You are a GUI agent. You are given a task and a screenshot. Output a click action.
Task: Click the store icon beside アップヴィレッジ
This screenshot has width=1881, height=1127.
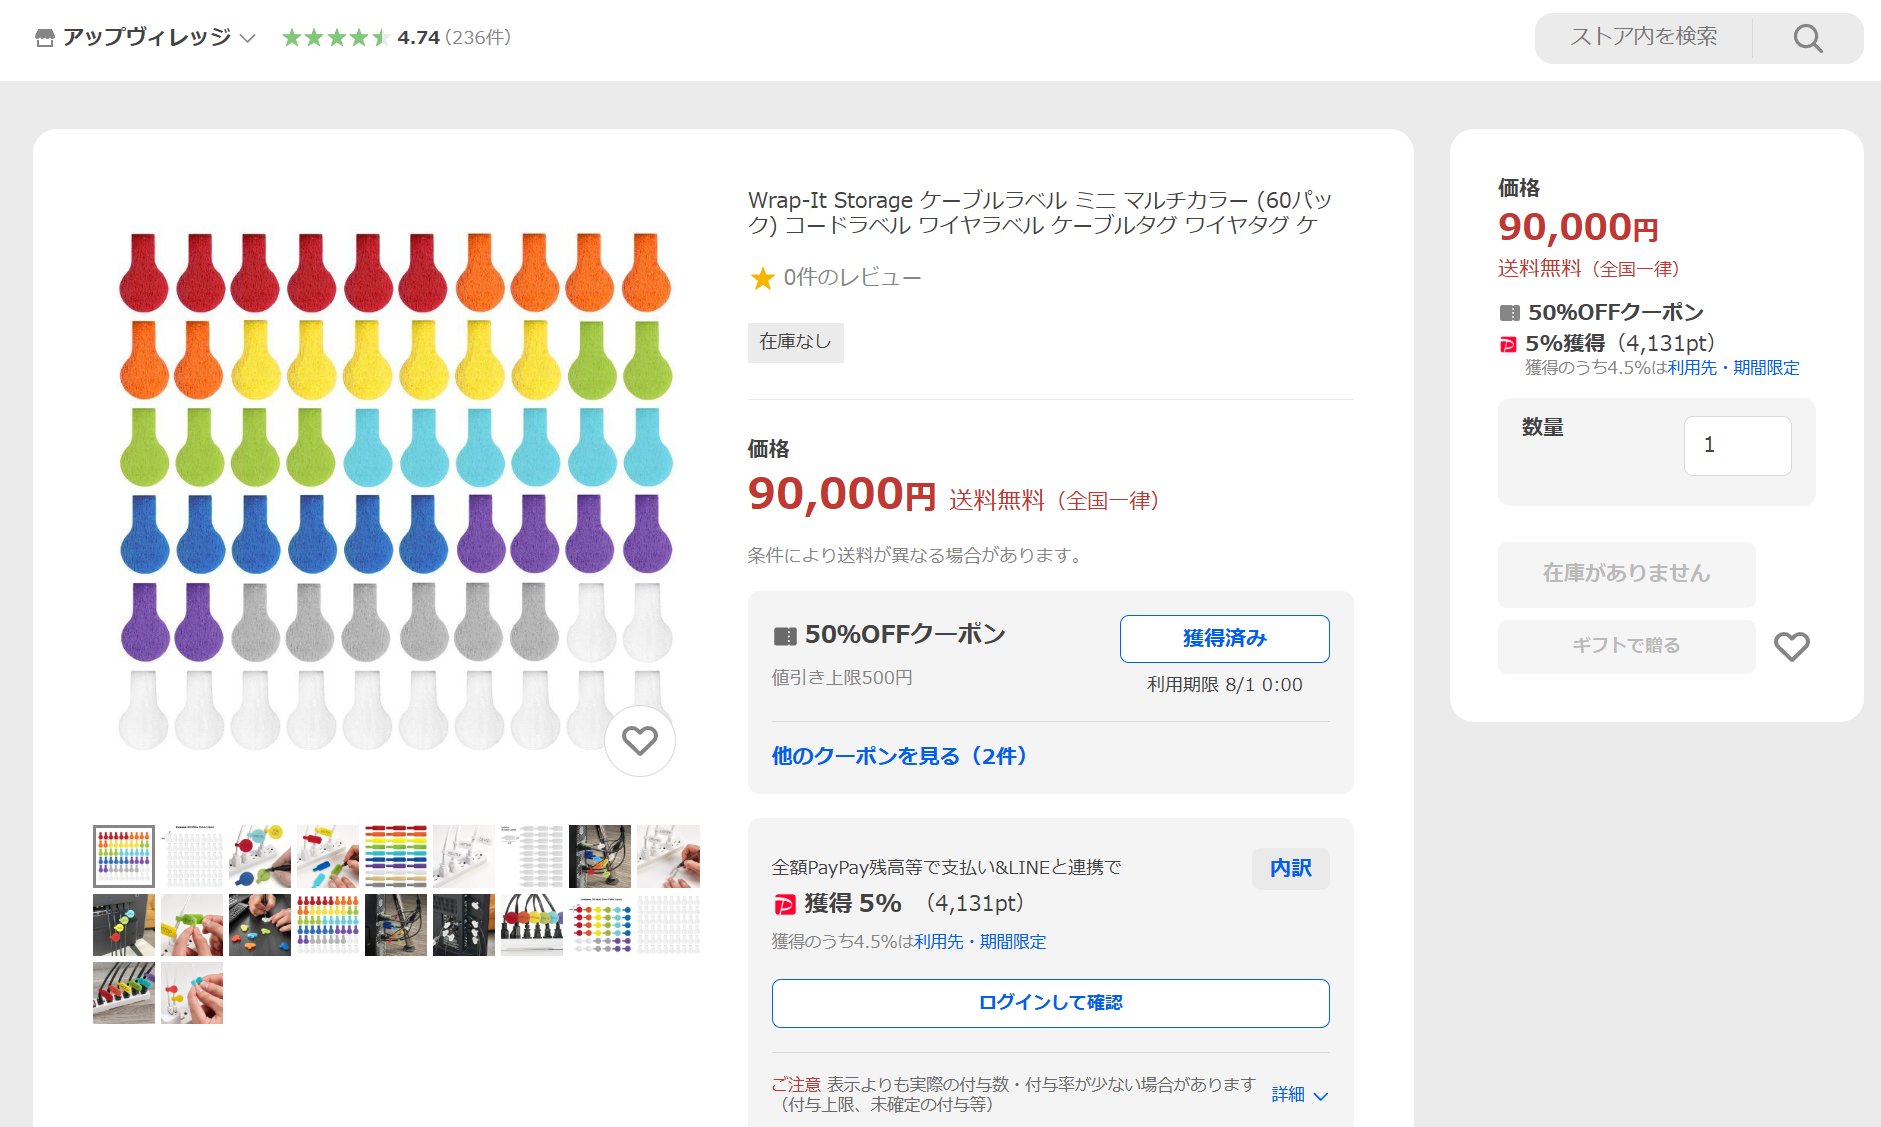44,38
